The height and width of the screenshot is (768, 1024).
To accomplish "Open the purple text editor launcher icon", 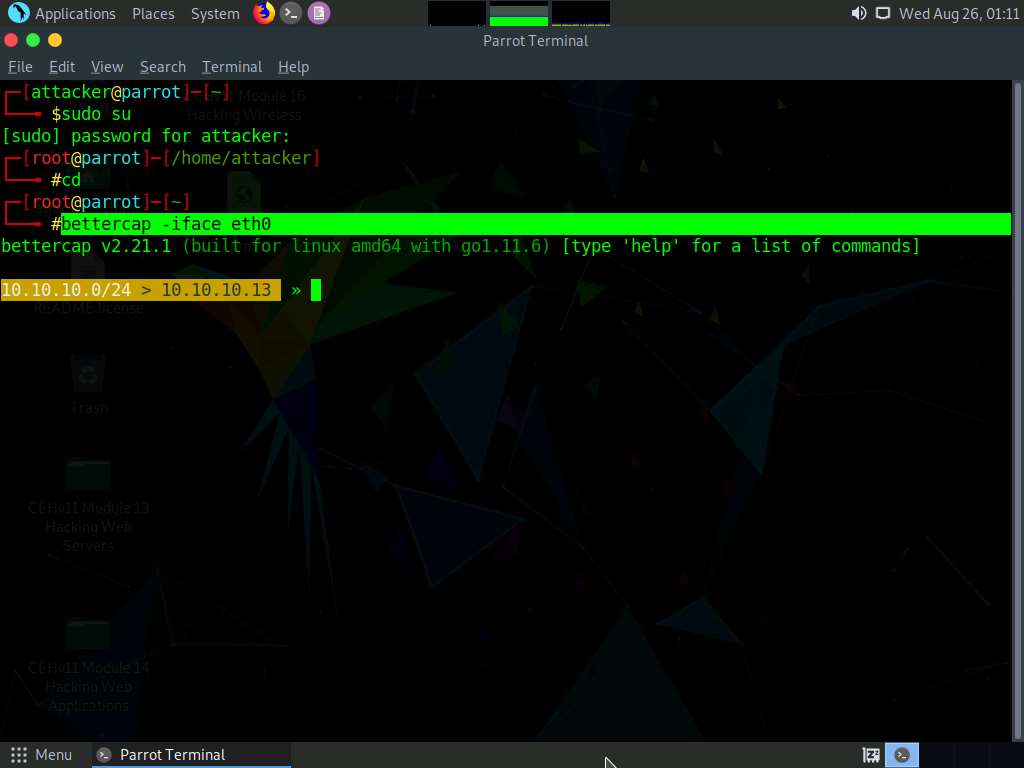I will [319, 13].
